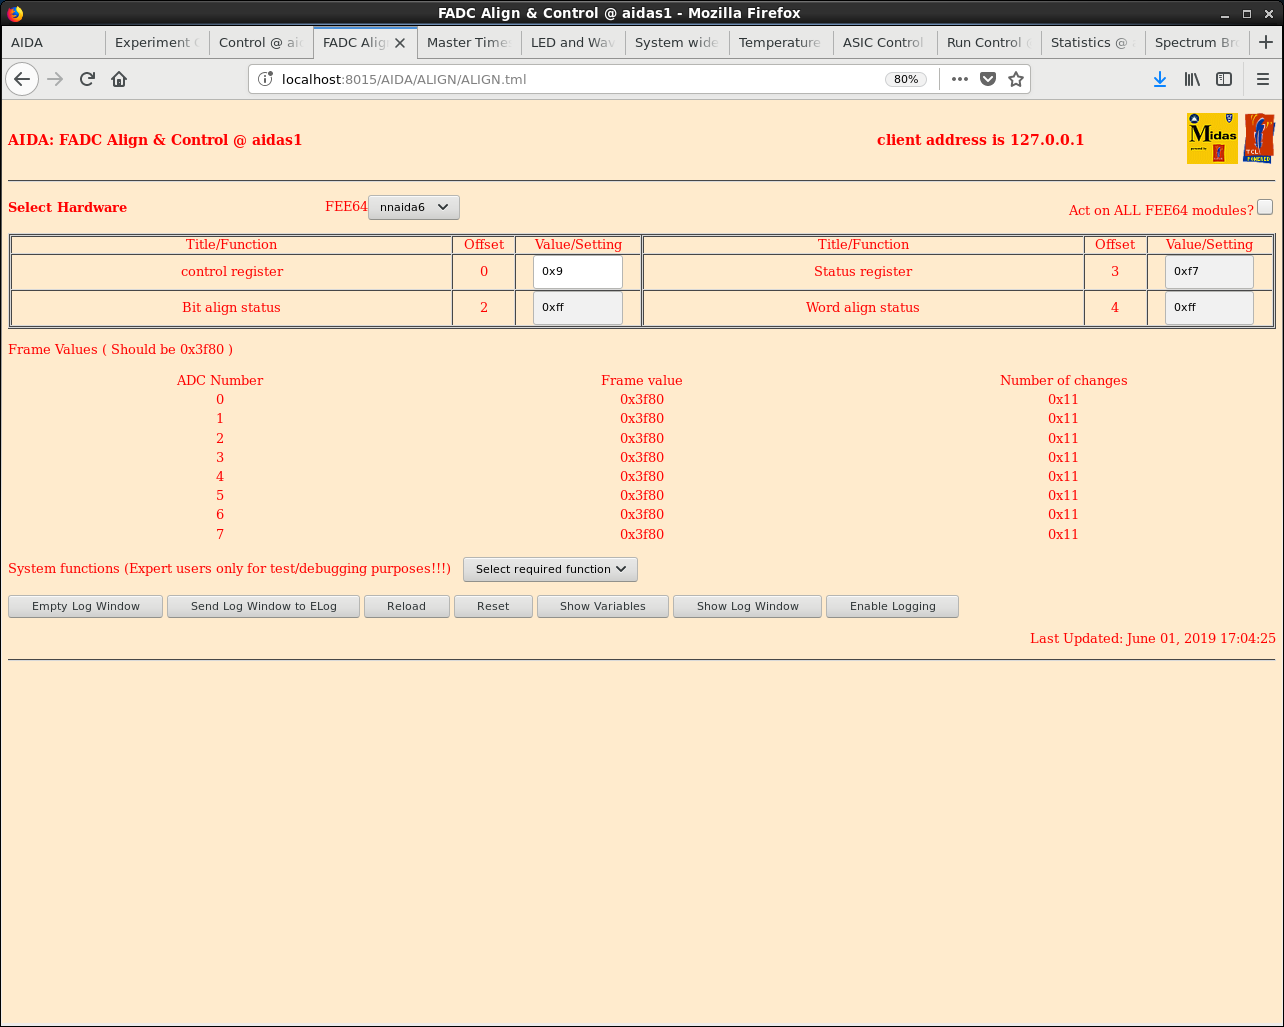Image resolution: width=1284 pixels, height=1027 pixels.
Task: Click the Midas logo image
Action: (1212, 139)
